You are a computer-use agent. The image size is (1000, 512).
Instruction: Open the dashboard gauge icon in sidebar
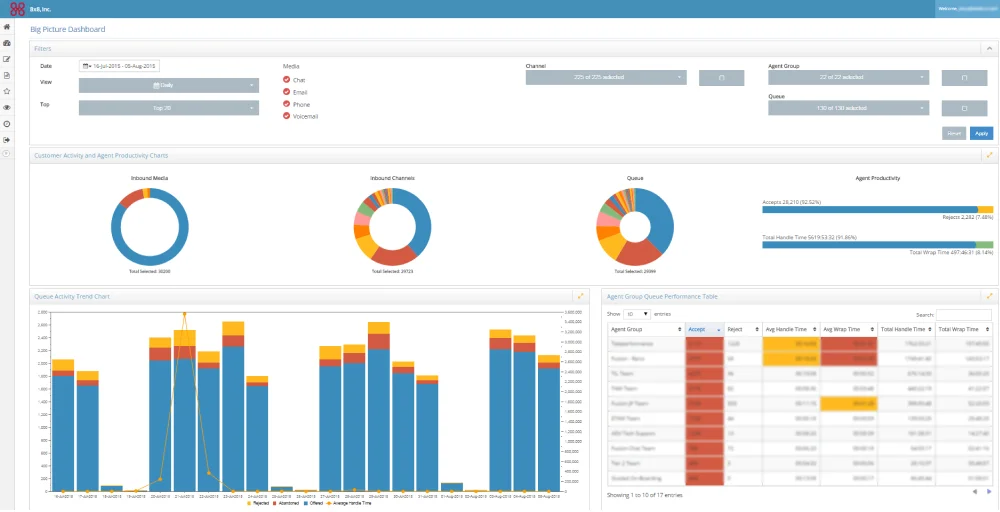(7, 43)
